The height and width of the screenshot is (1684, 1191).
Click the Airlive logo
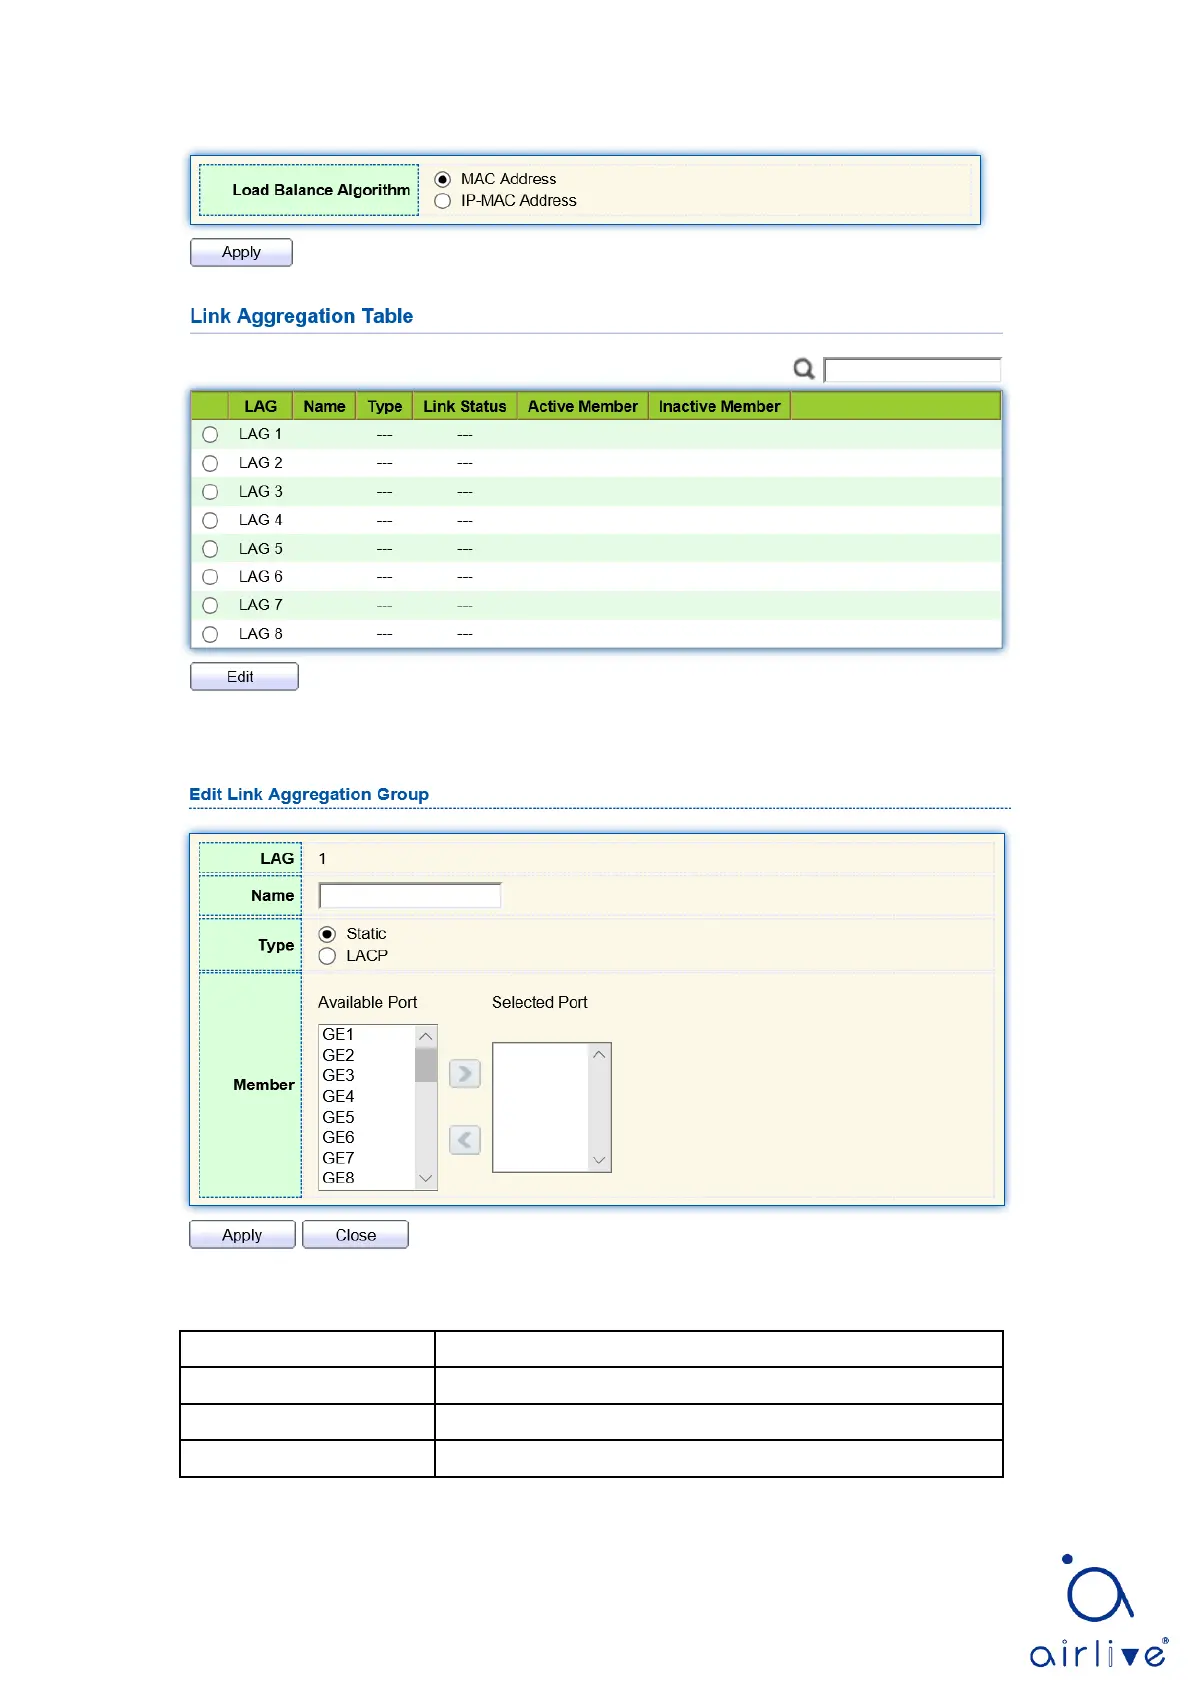(1098, 1612)
